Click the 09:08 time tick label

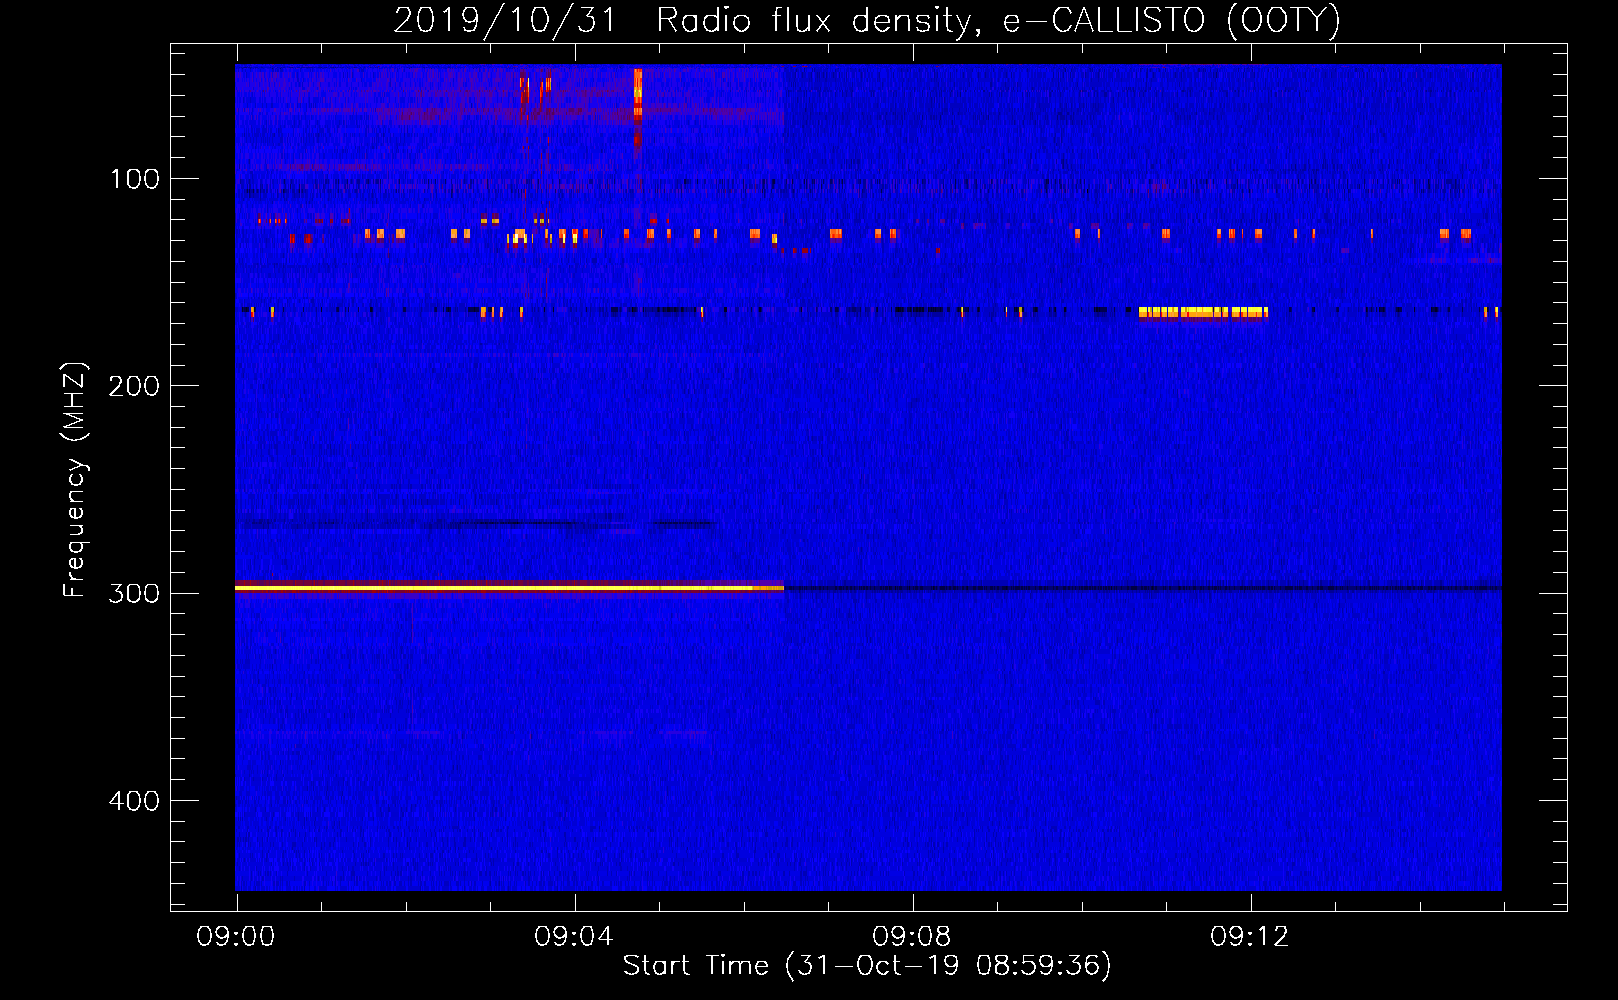tap(911, 937)
